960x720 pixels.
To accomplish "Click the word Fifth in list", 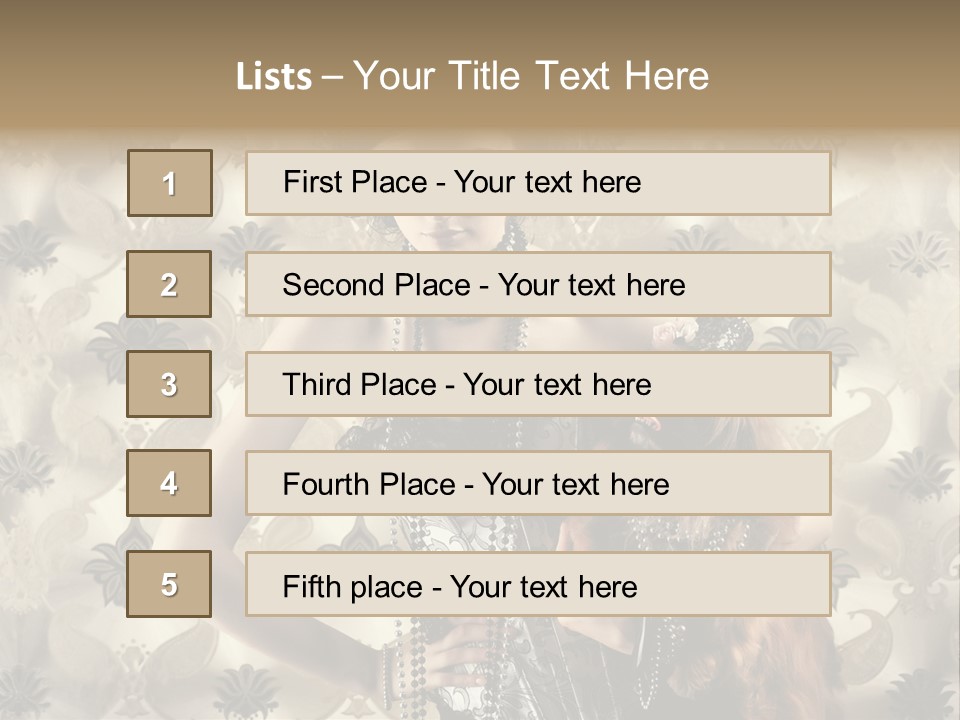I will pyautogui.click(x=311, y=586).
